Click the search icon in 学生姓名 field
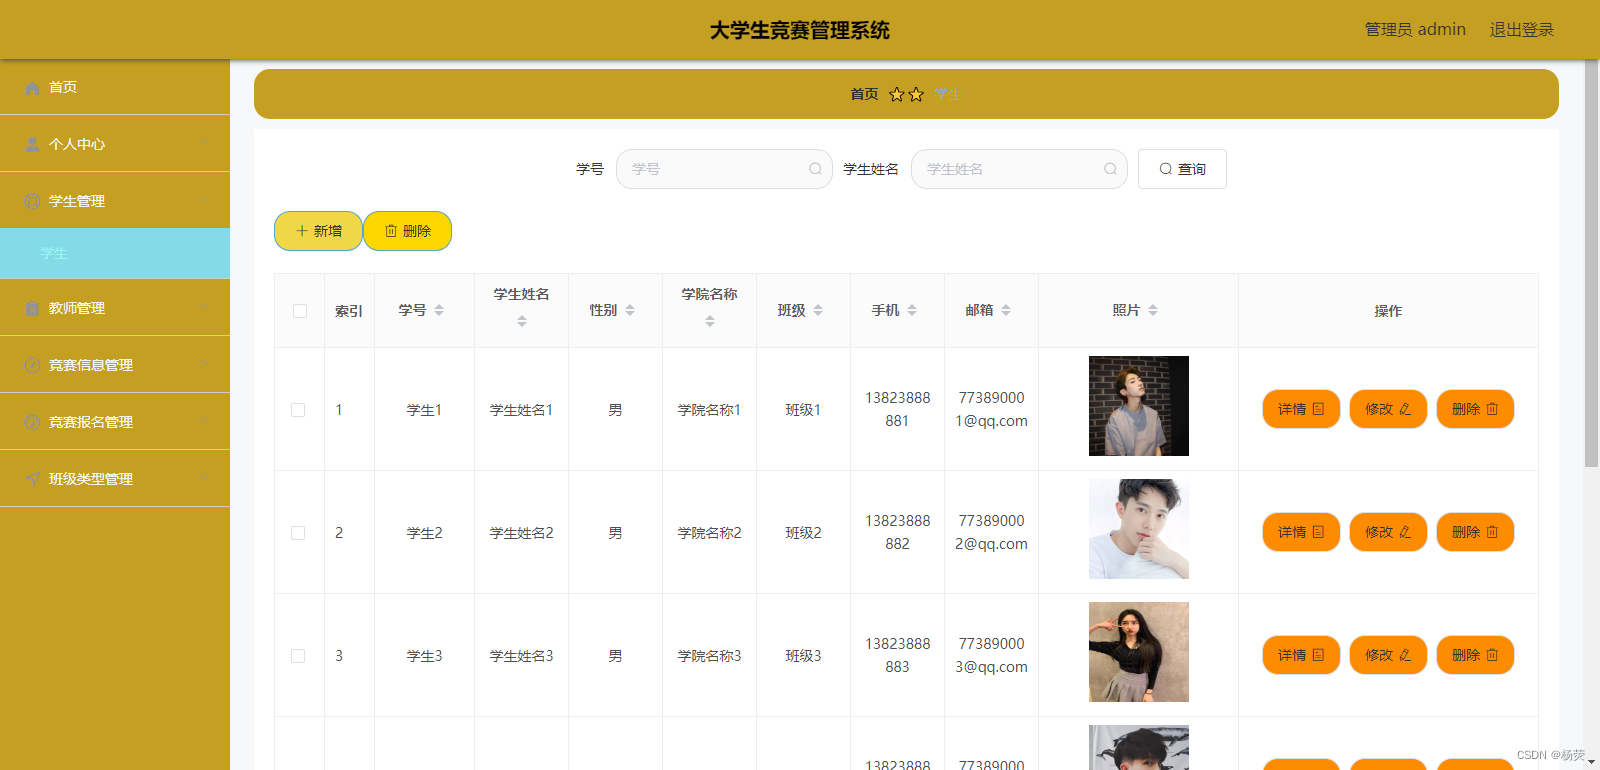Image resolution: width=1600 pixels, height=770 pixels. (1110, 169)
